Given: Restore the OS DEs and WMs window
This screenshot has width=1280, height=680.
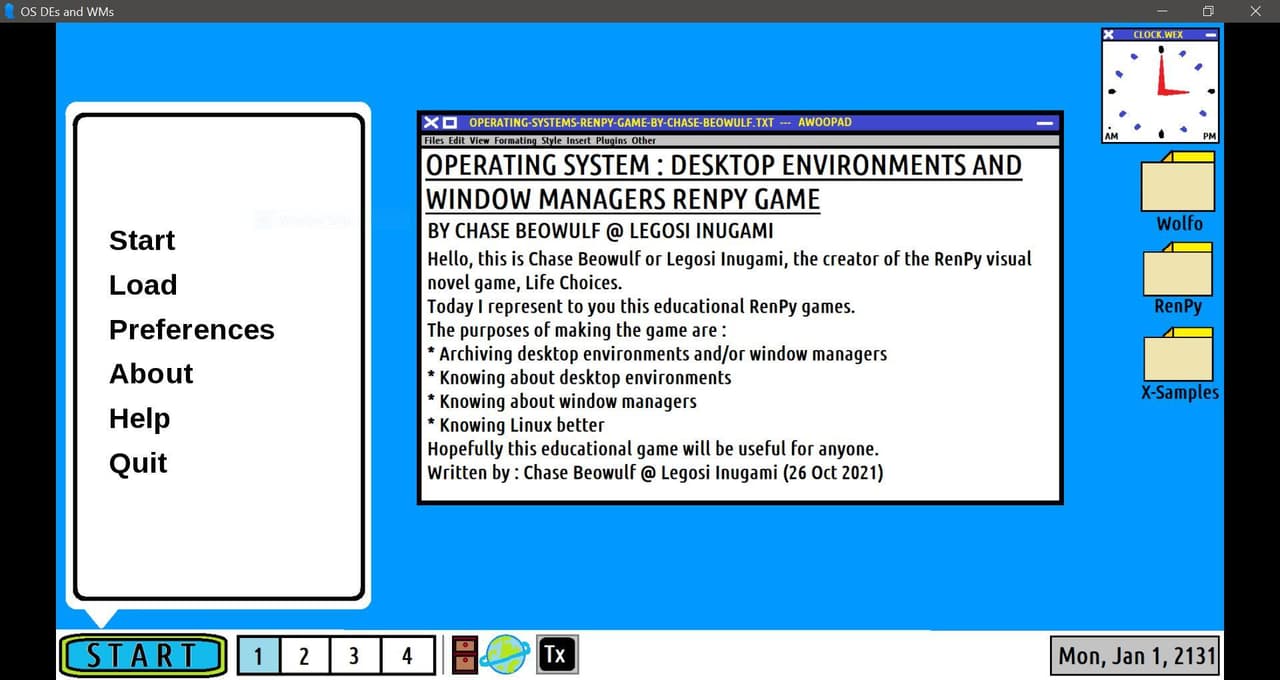Looking at the screenshot, I should [1208, 11].
